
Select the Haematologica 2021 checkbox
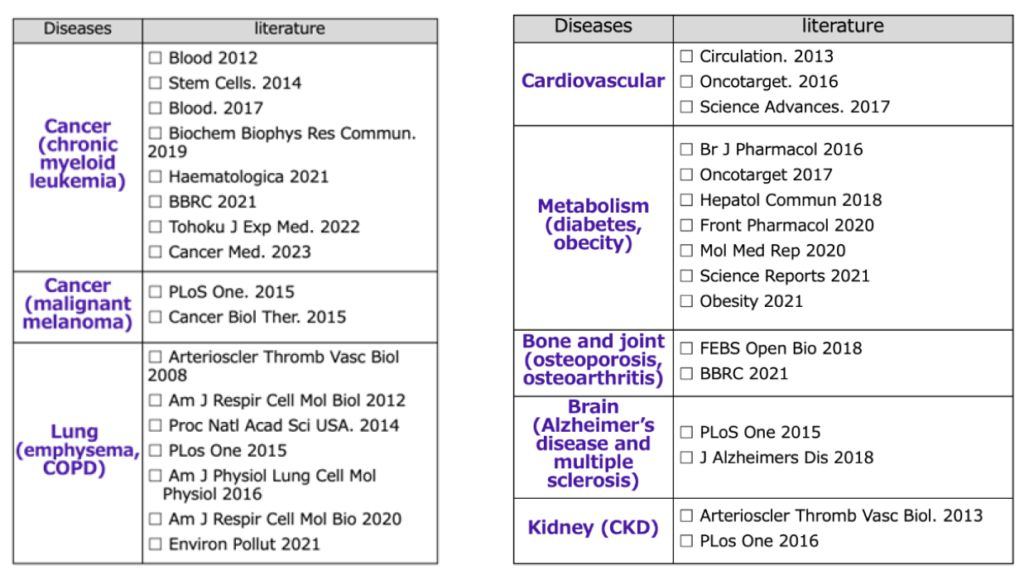[x=155, y=177]
